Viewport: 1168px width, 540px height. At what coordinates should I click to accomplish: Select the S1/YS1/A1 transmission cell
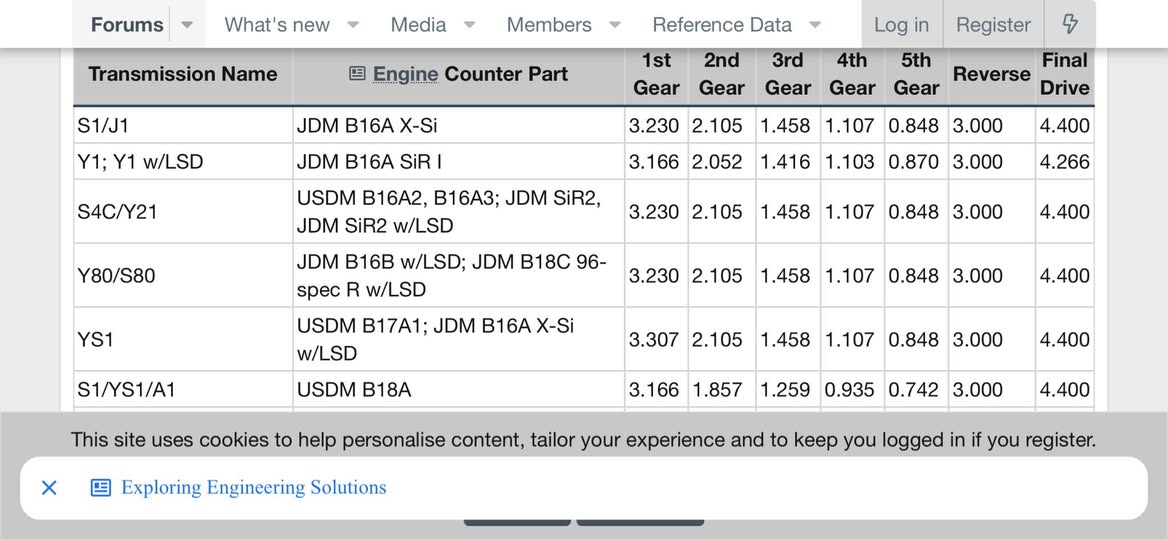click(x=182, y=389)
